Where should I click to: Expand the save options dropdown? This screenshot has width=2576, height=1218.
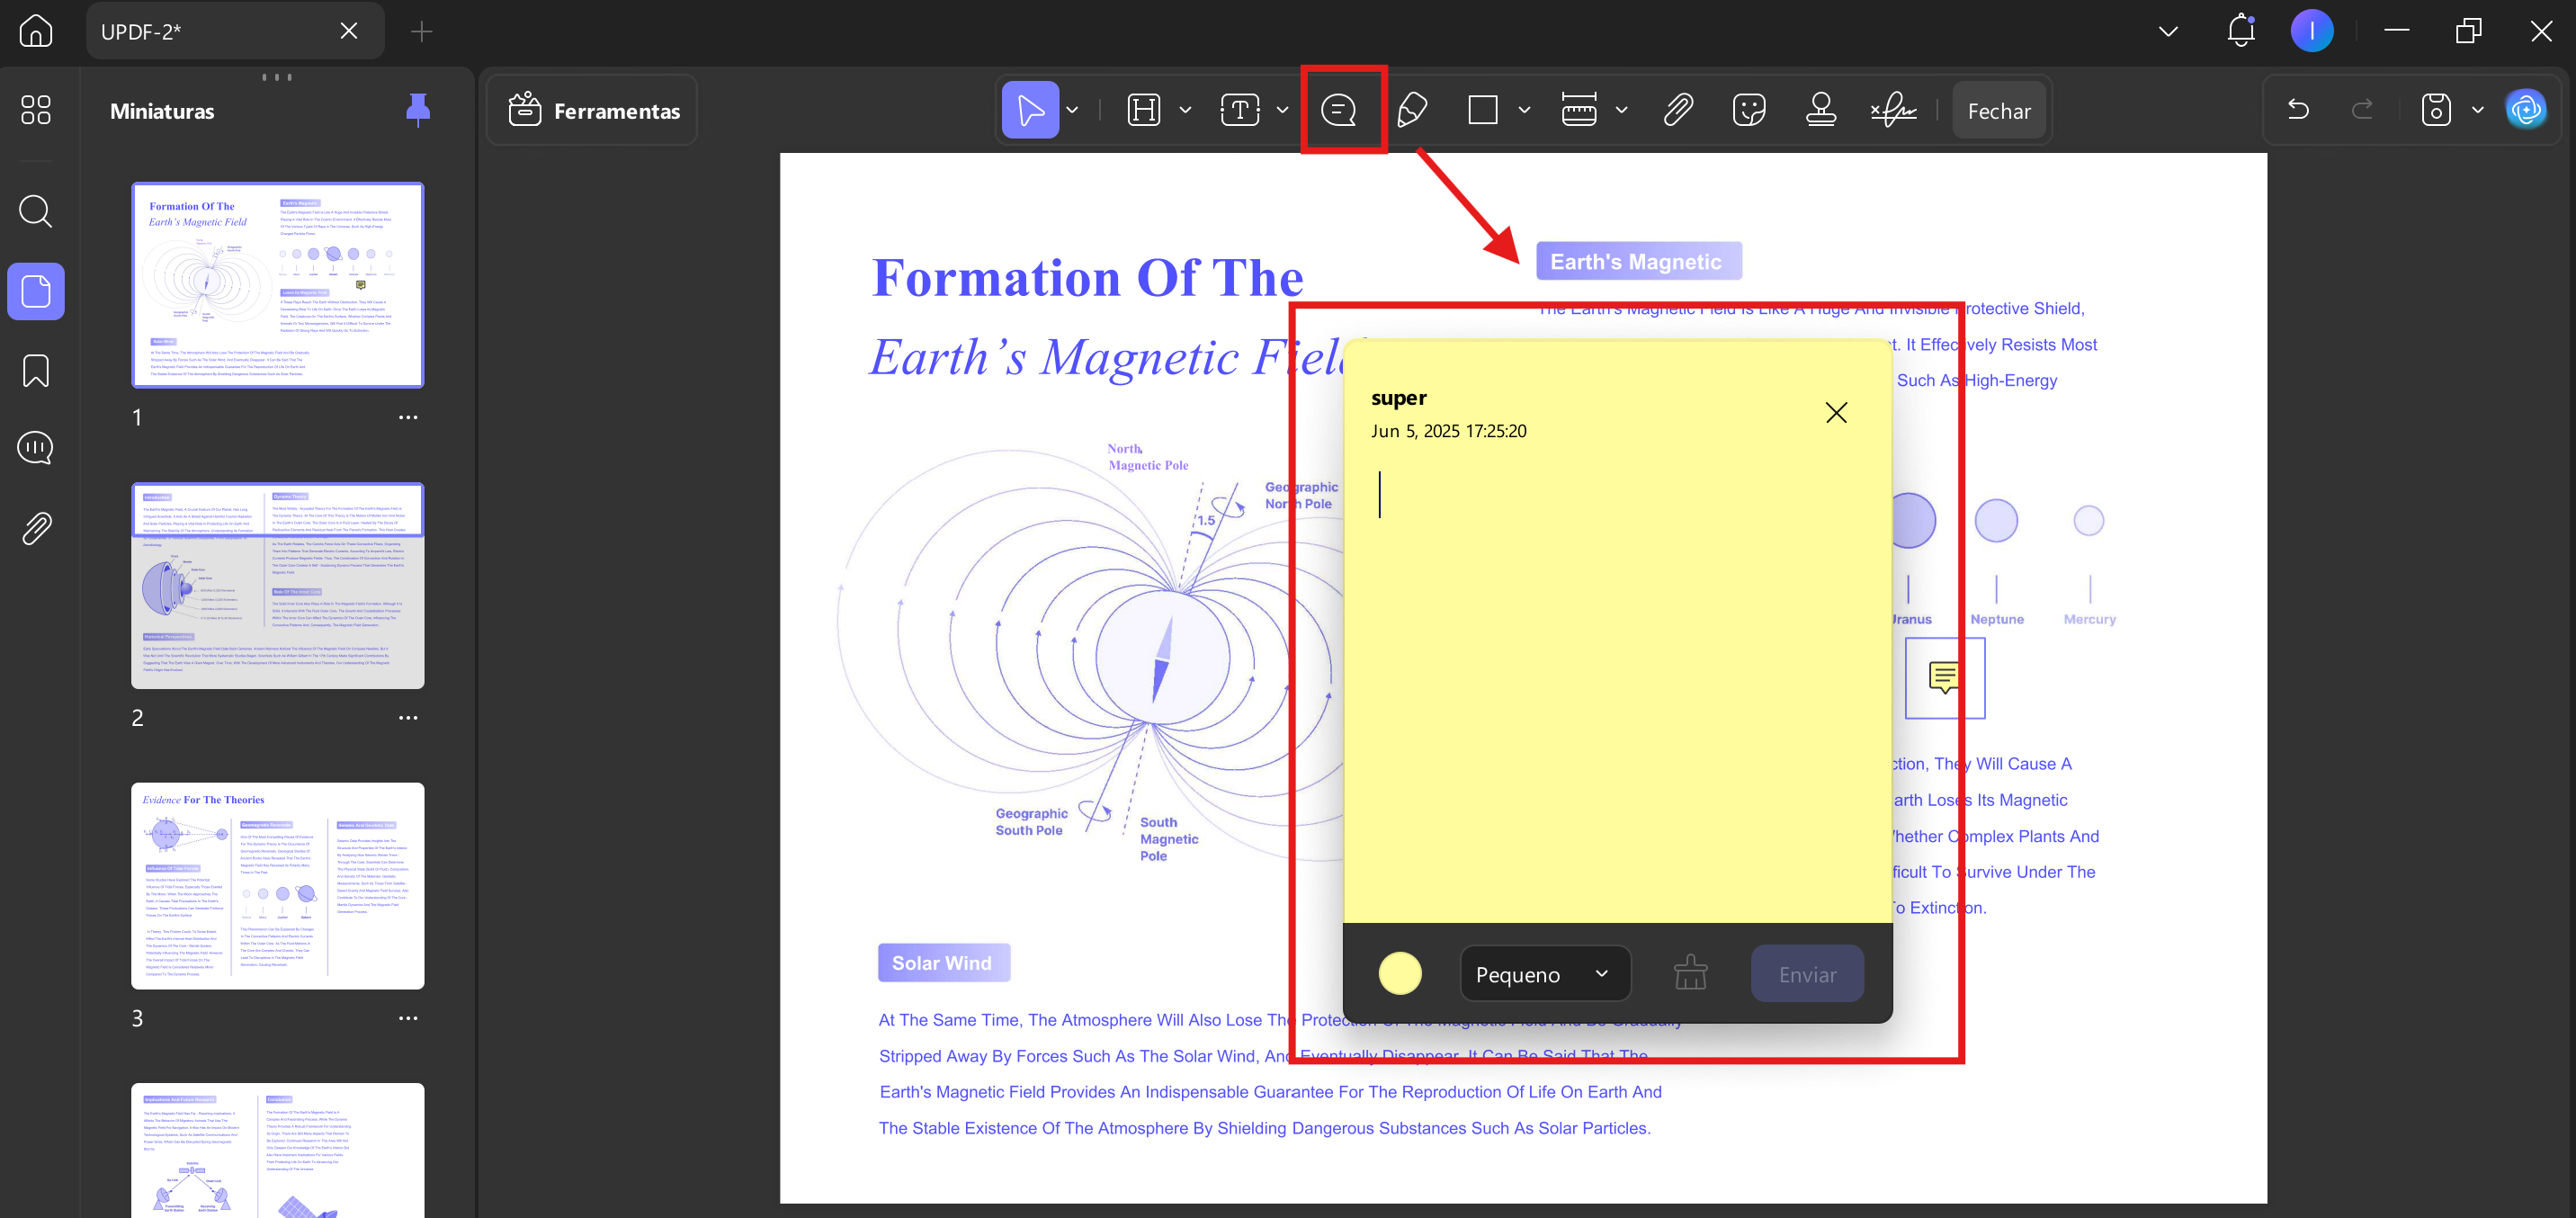[x=2477, y=110]
